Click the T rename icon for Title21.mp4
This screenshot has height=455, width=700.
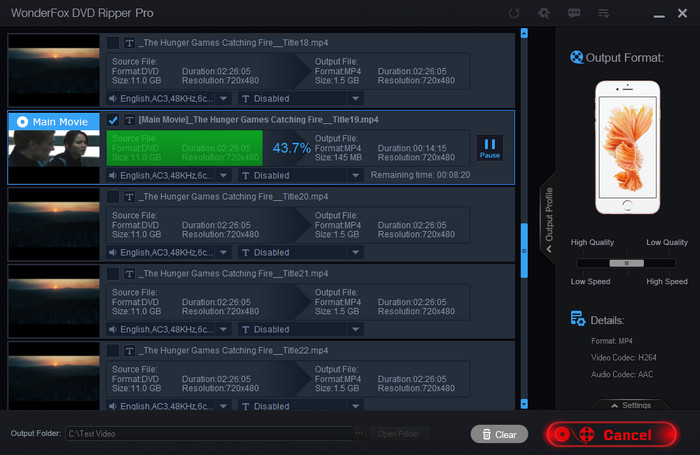coord(129,274)
